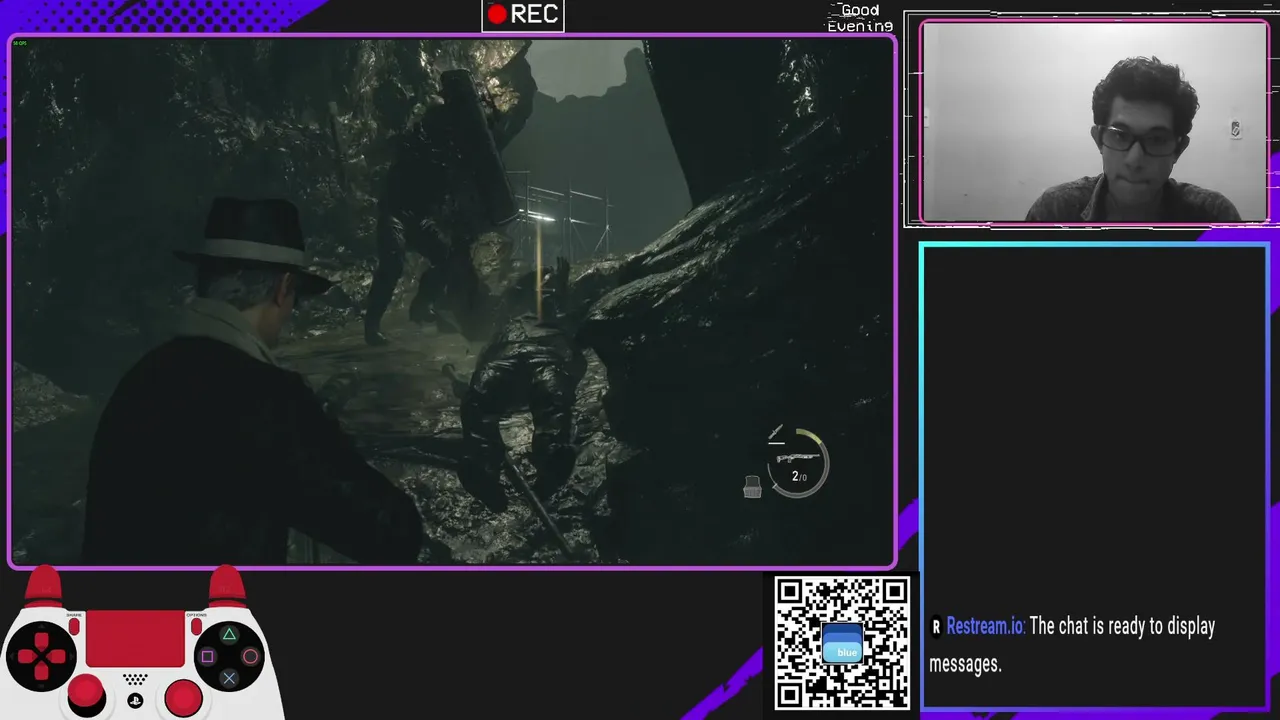Click the Square button on the controller overlay
The height and width of the screenshot is (720, 1280).
207,657
